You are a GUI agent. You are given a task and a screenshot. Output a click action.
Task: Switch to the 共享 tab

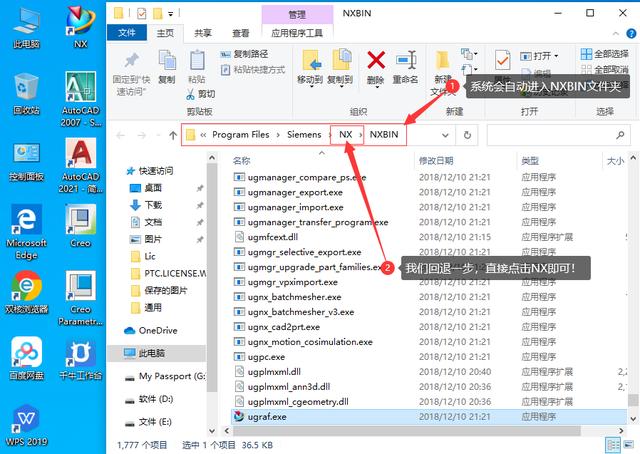click(203, 33)
